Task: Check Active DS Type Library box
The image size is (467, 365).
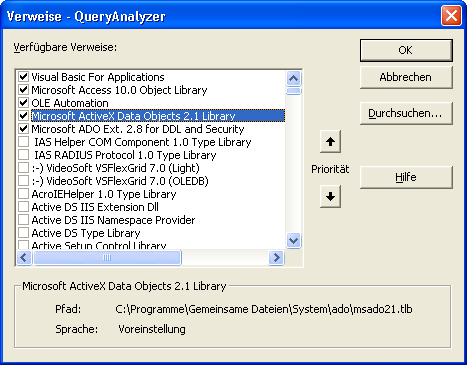Action: (23, 233)
